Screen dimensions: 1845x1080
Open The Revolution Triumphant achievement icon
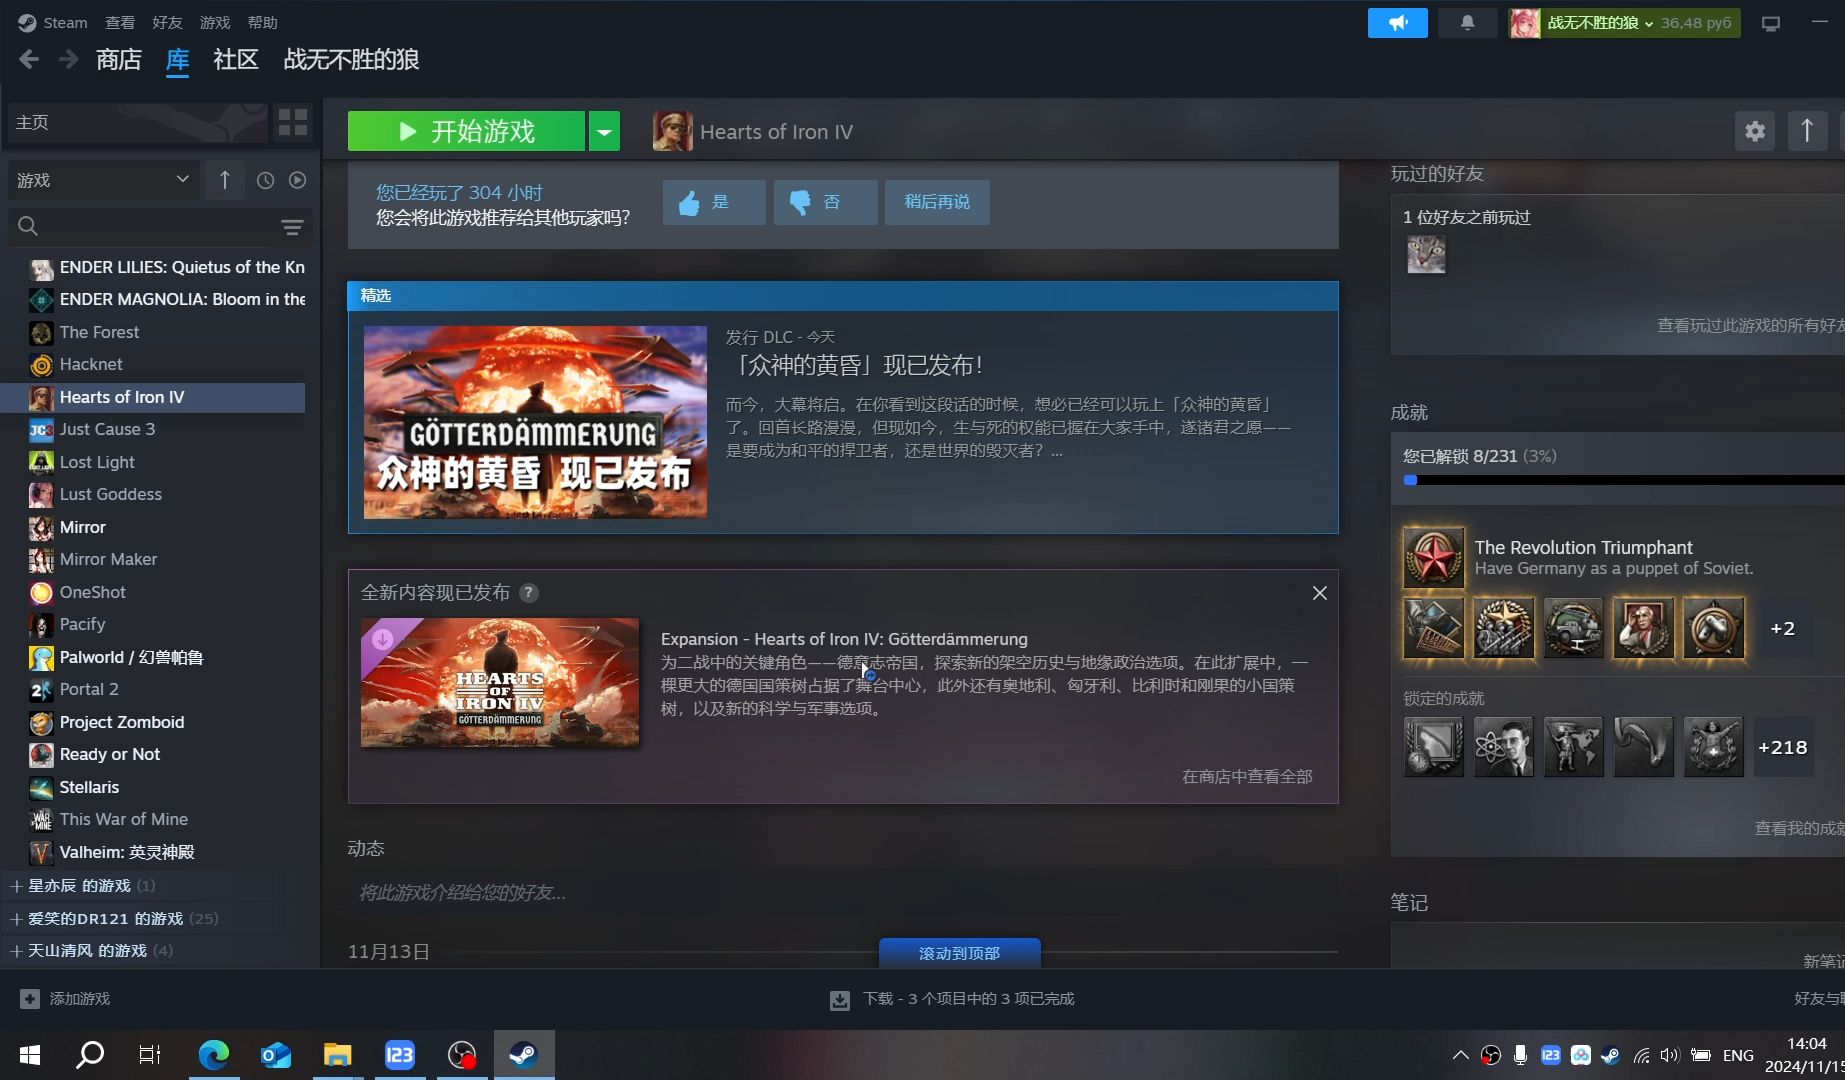coord(1433,557)
